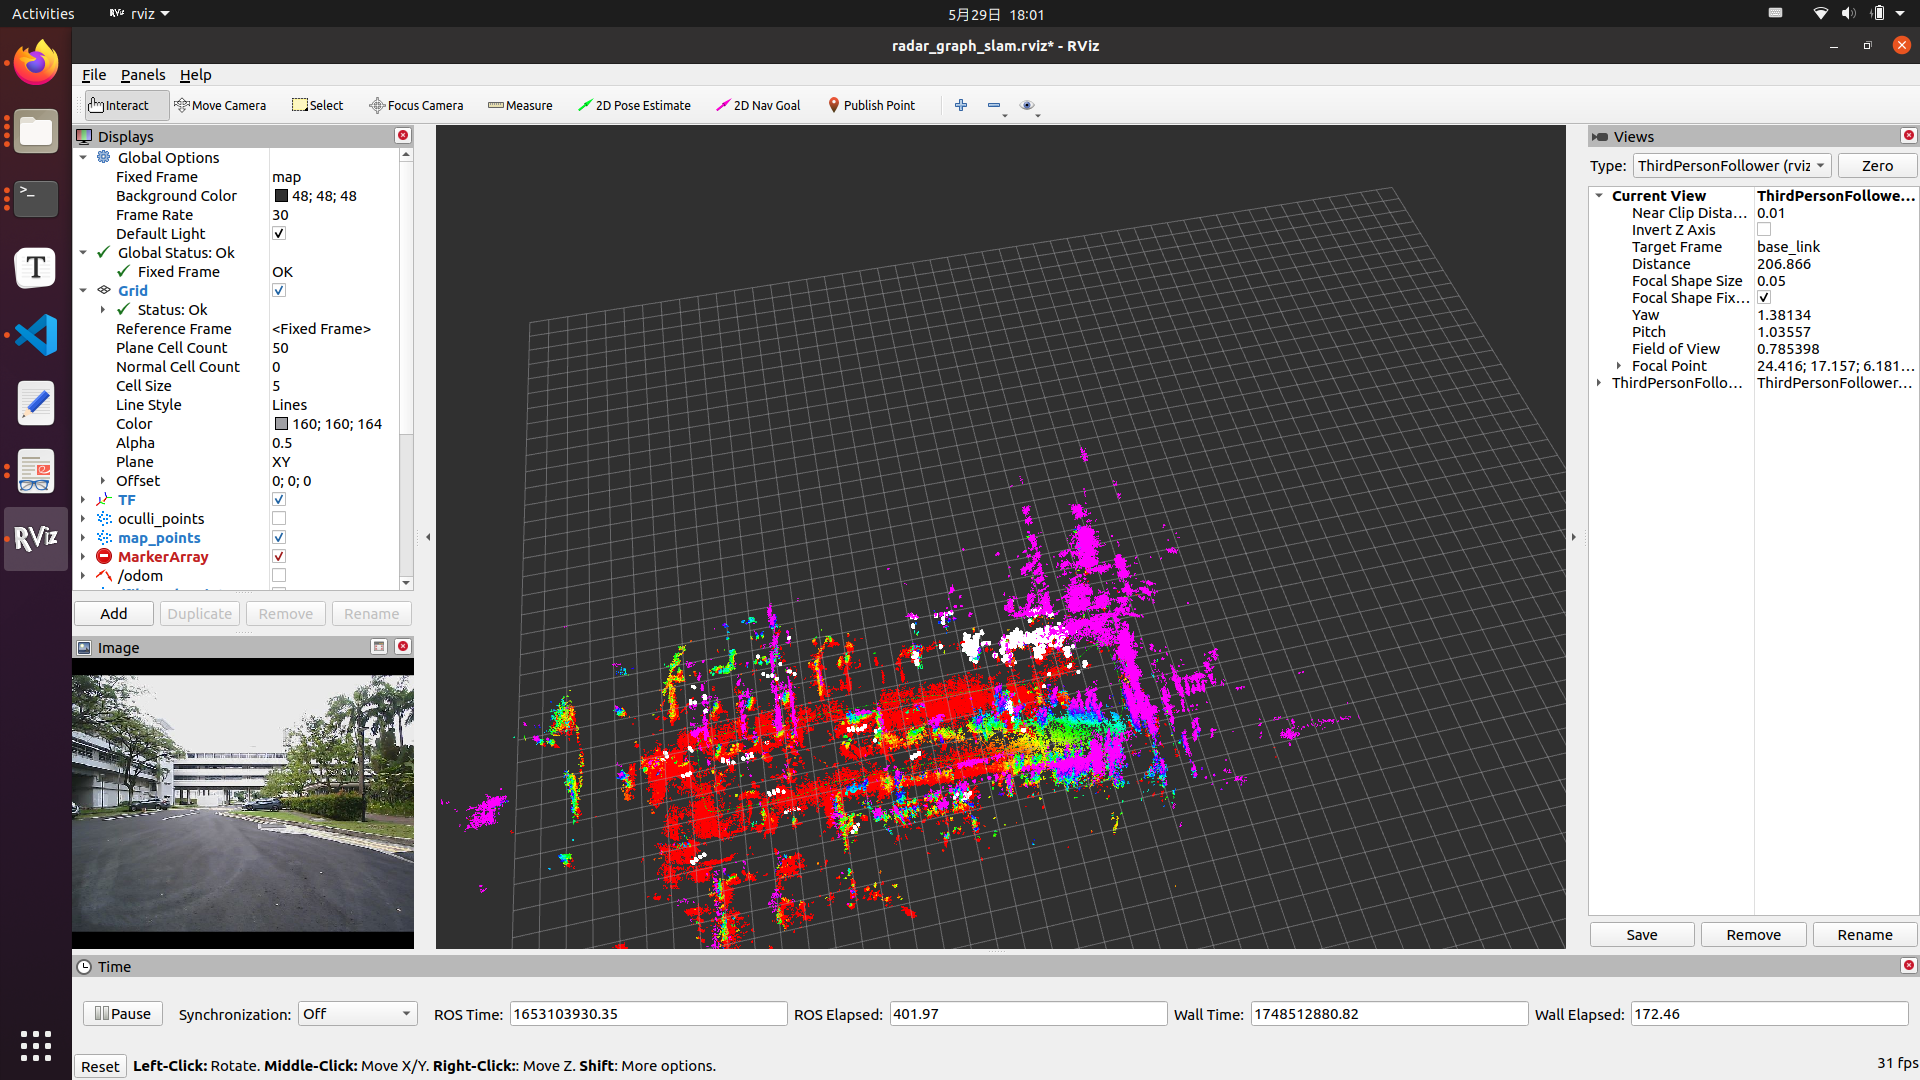The height and width of the screenshot is (1080, 1920).
Task: Open Activities overview
Action: click(x=43, y=14)
